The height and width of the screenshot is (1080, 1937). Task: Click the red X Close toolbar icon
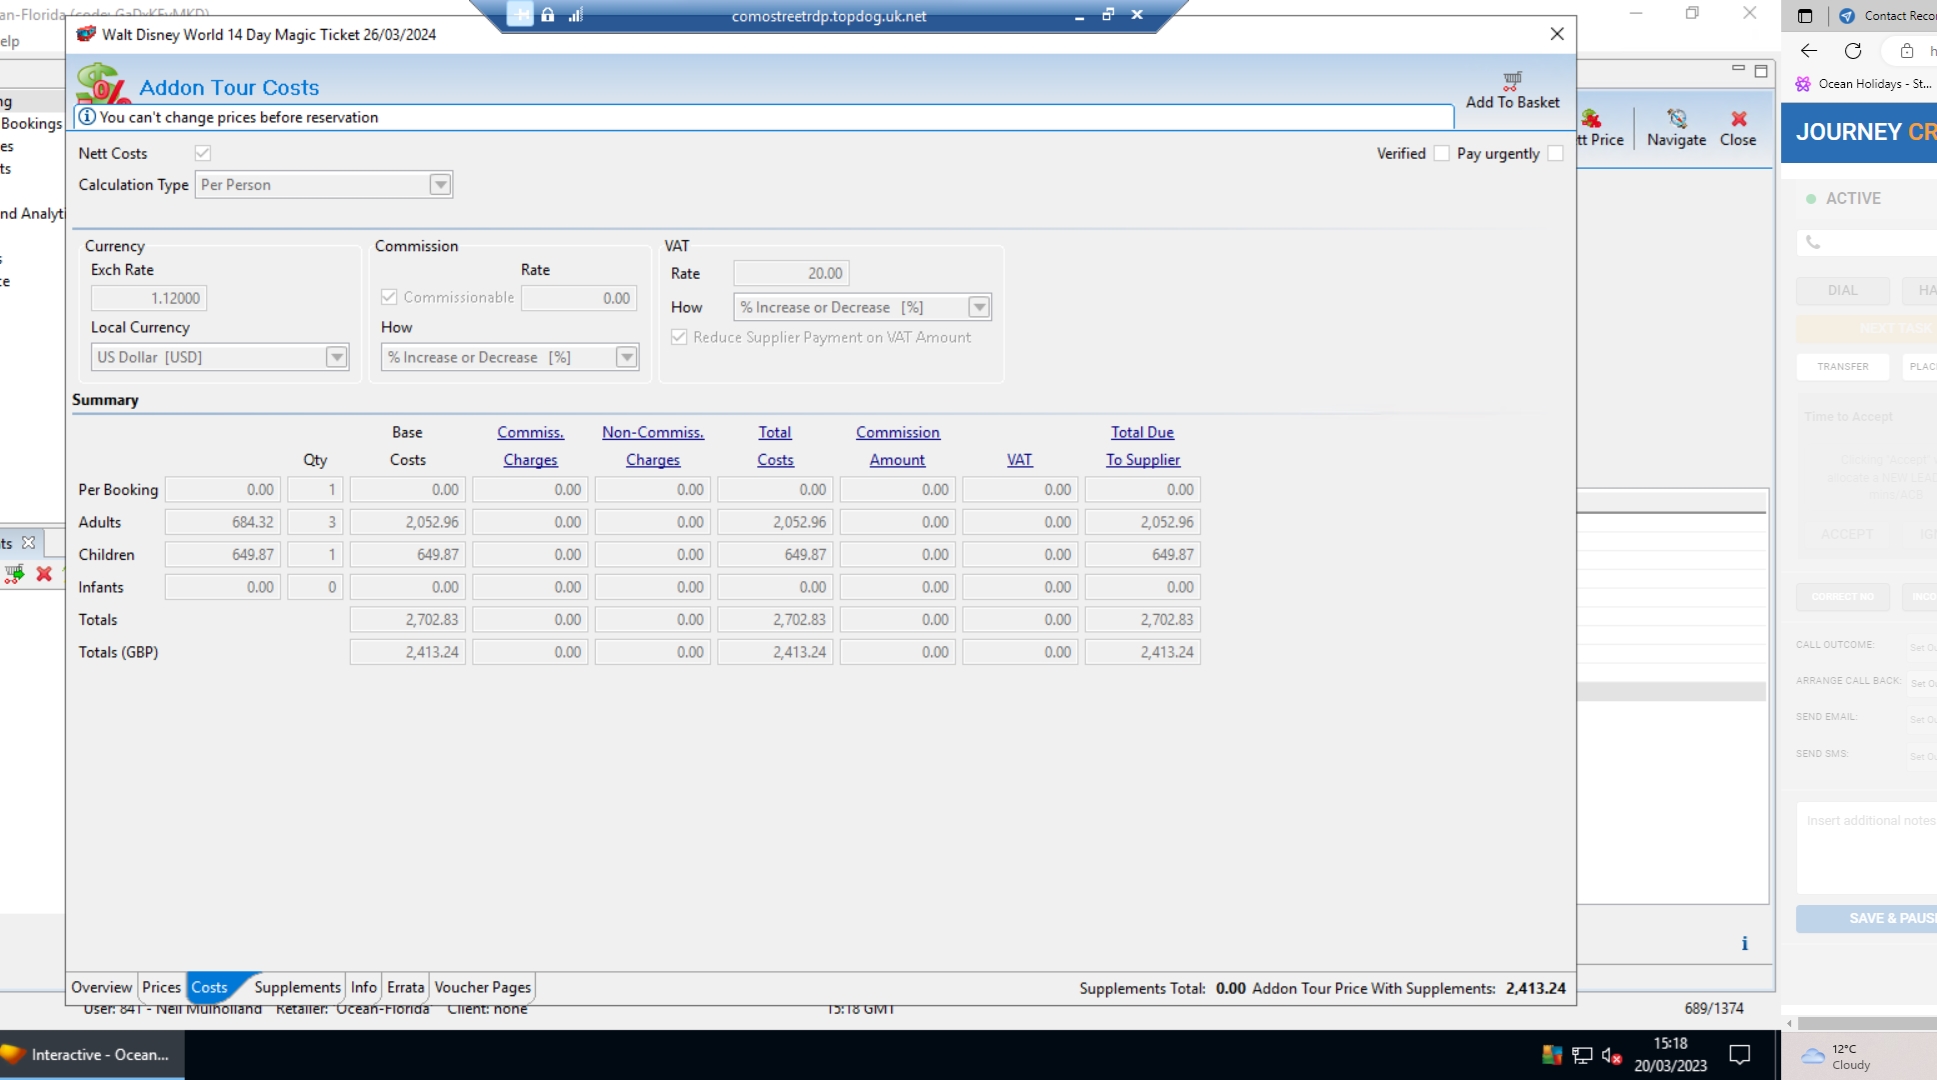[1738, 120]
